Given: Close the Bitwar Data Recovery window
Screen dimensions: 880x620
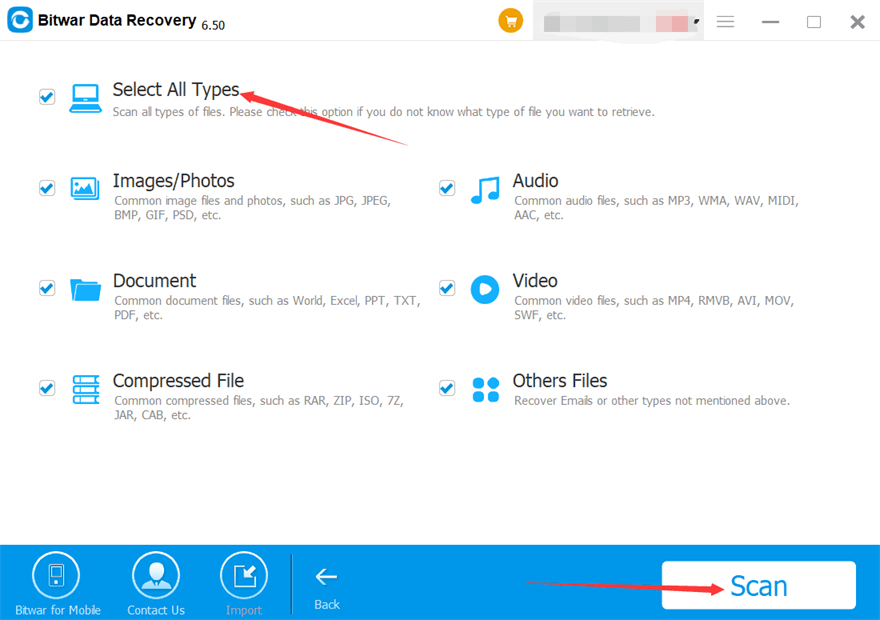Looking at the screenshot, I should pos(857,22).
